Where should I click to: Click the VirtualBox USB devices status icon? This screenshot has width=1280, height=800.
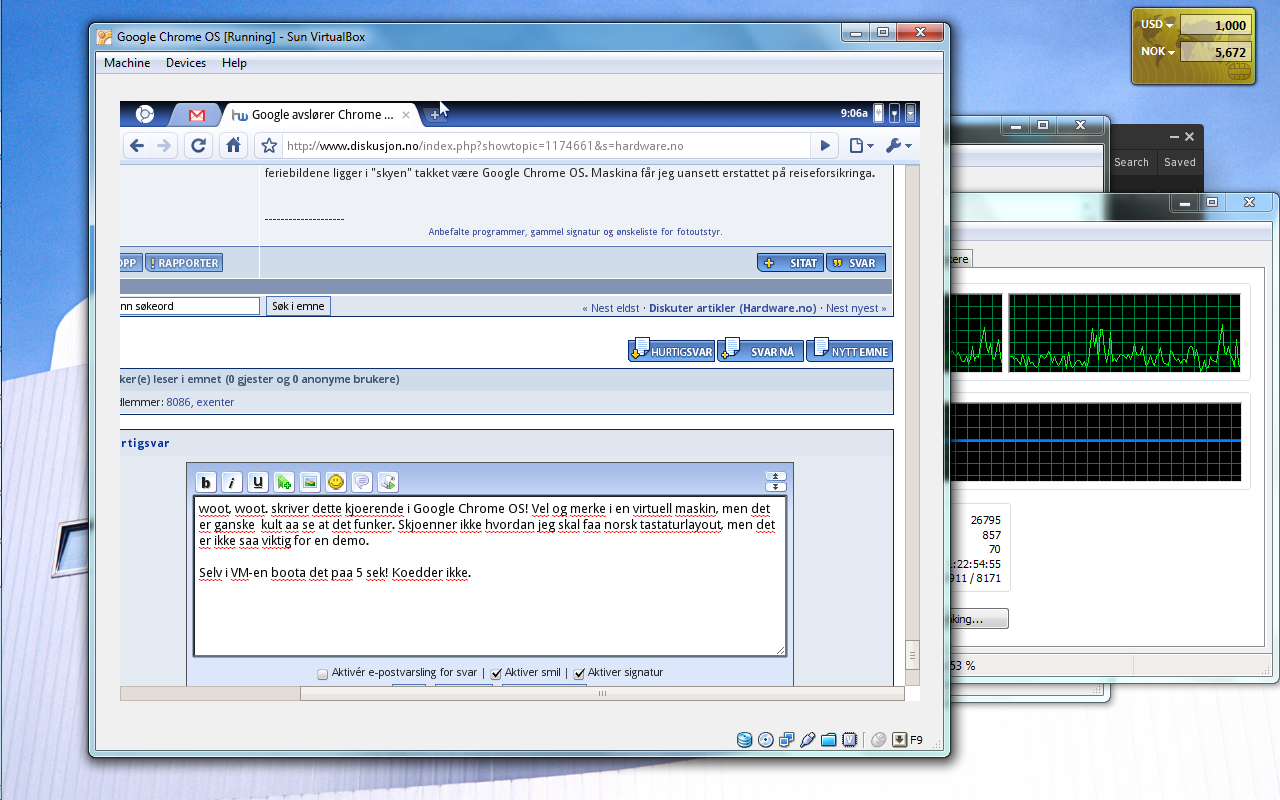pos(808,740)
